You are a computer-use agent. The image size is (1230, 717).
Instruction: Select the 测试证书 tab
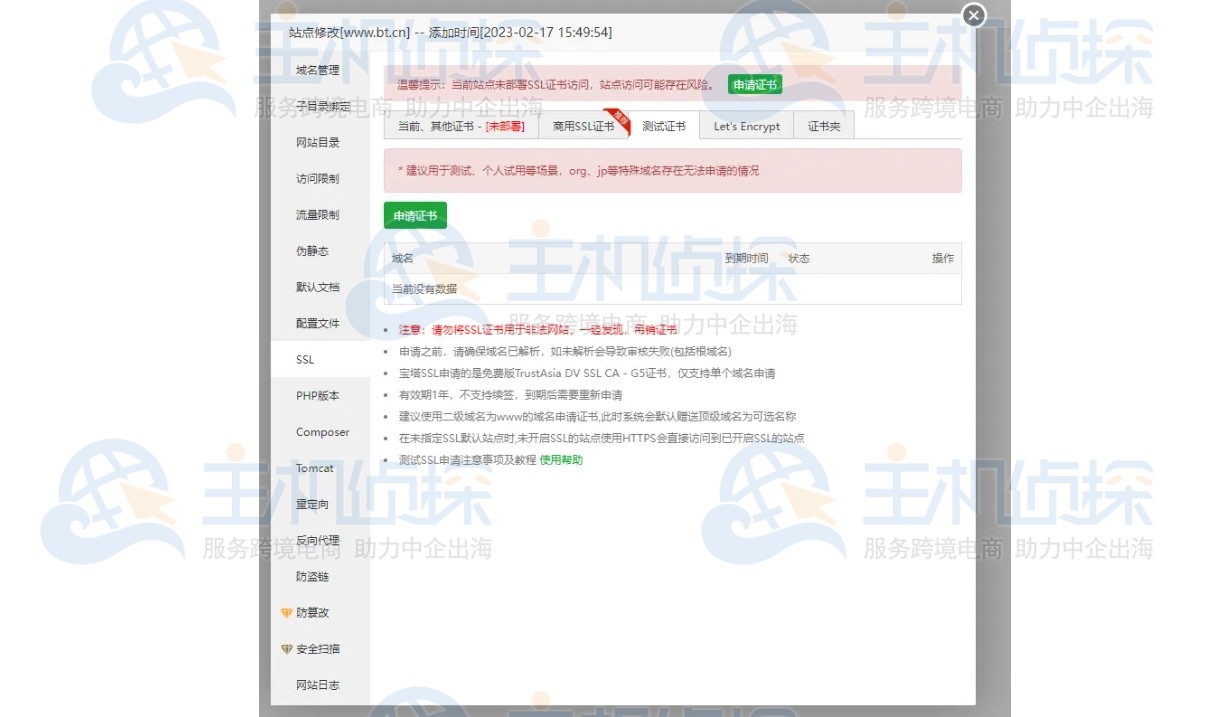664,126
